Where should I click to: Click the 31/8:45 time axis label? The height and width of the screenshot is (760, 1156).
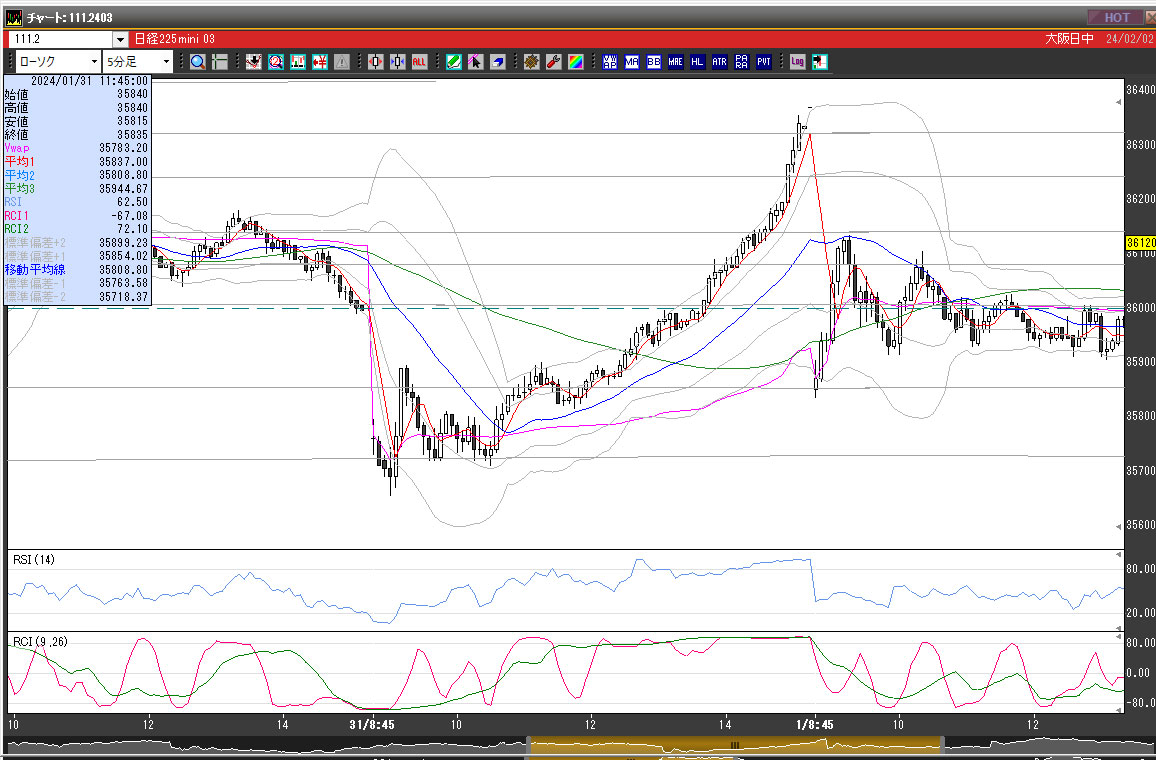pos(372,725)
